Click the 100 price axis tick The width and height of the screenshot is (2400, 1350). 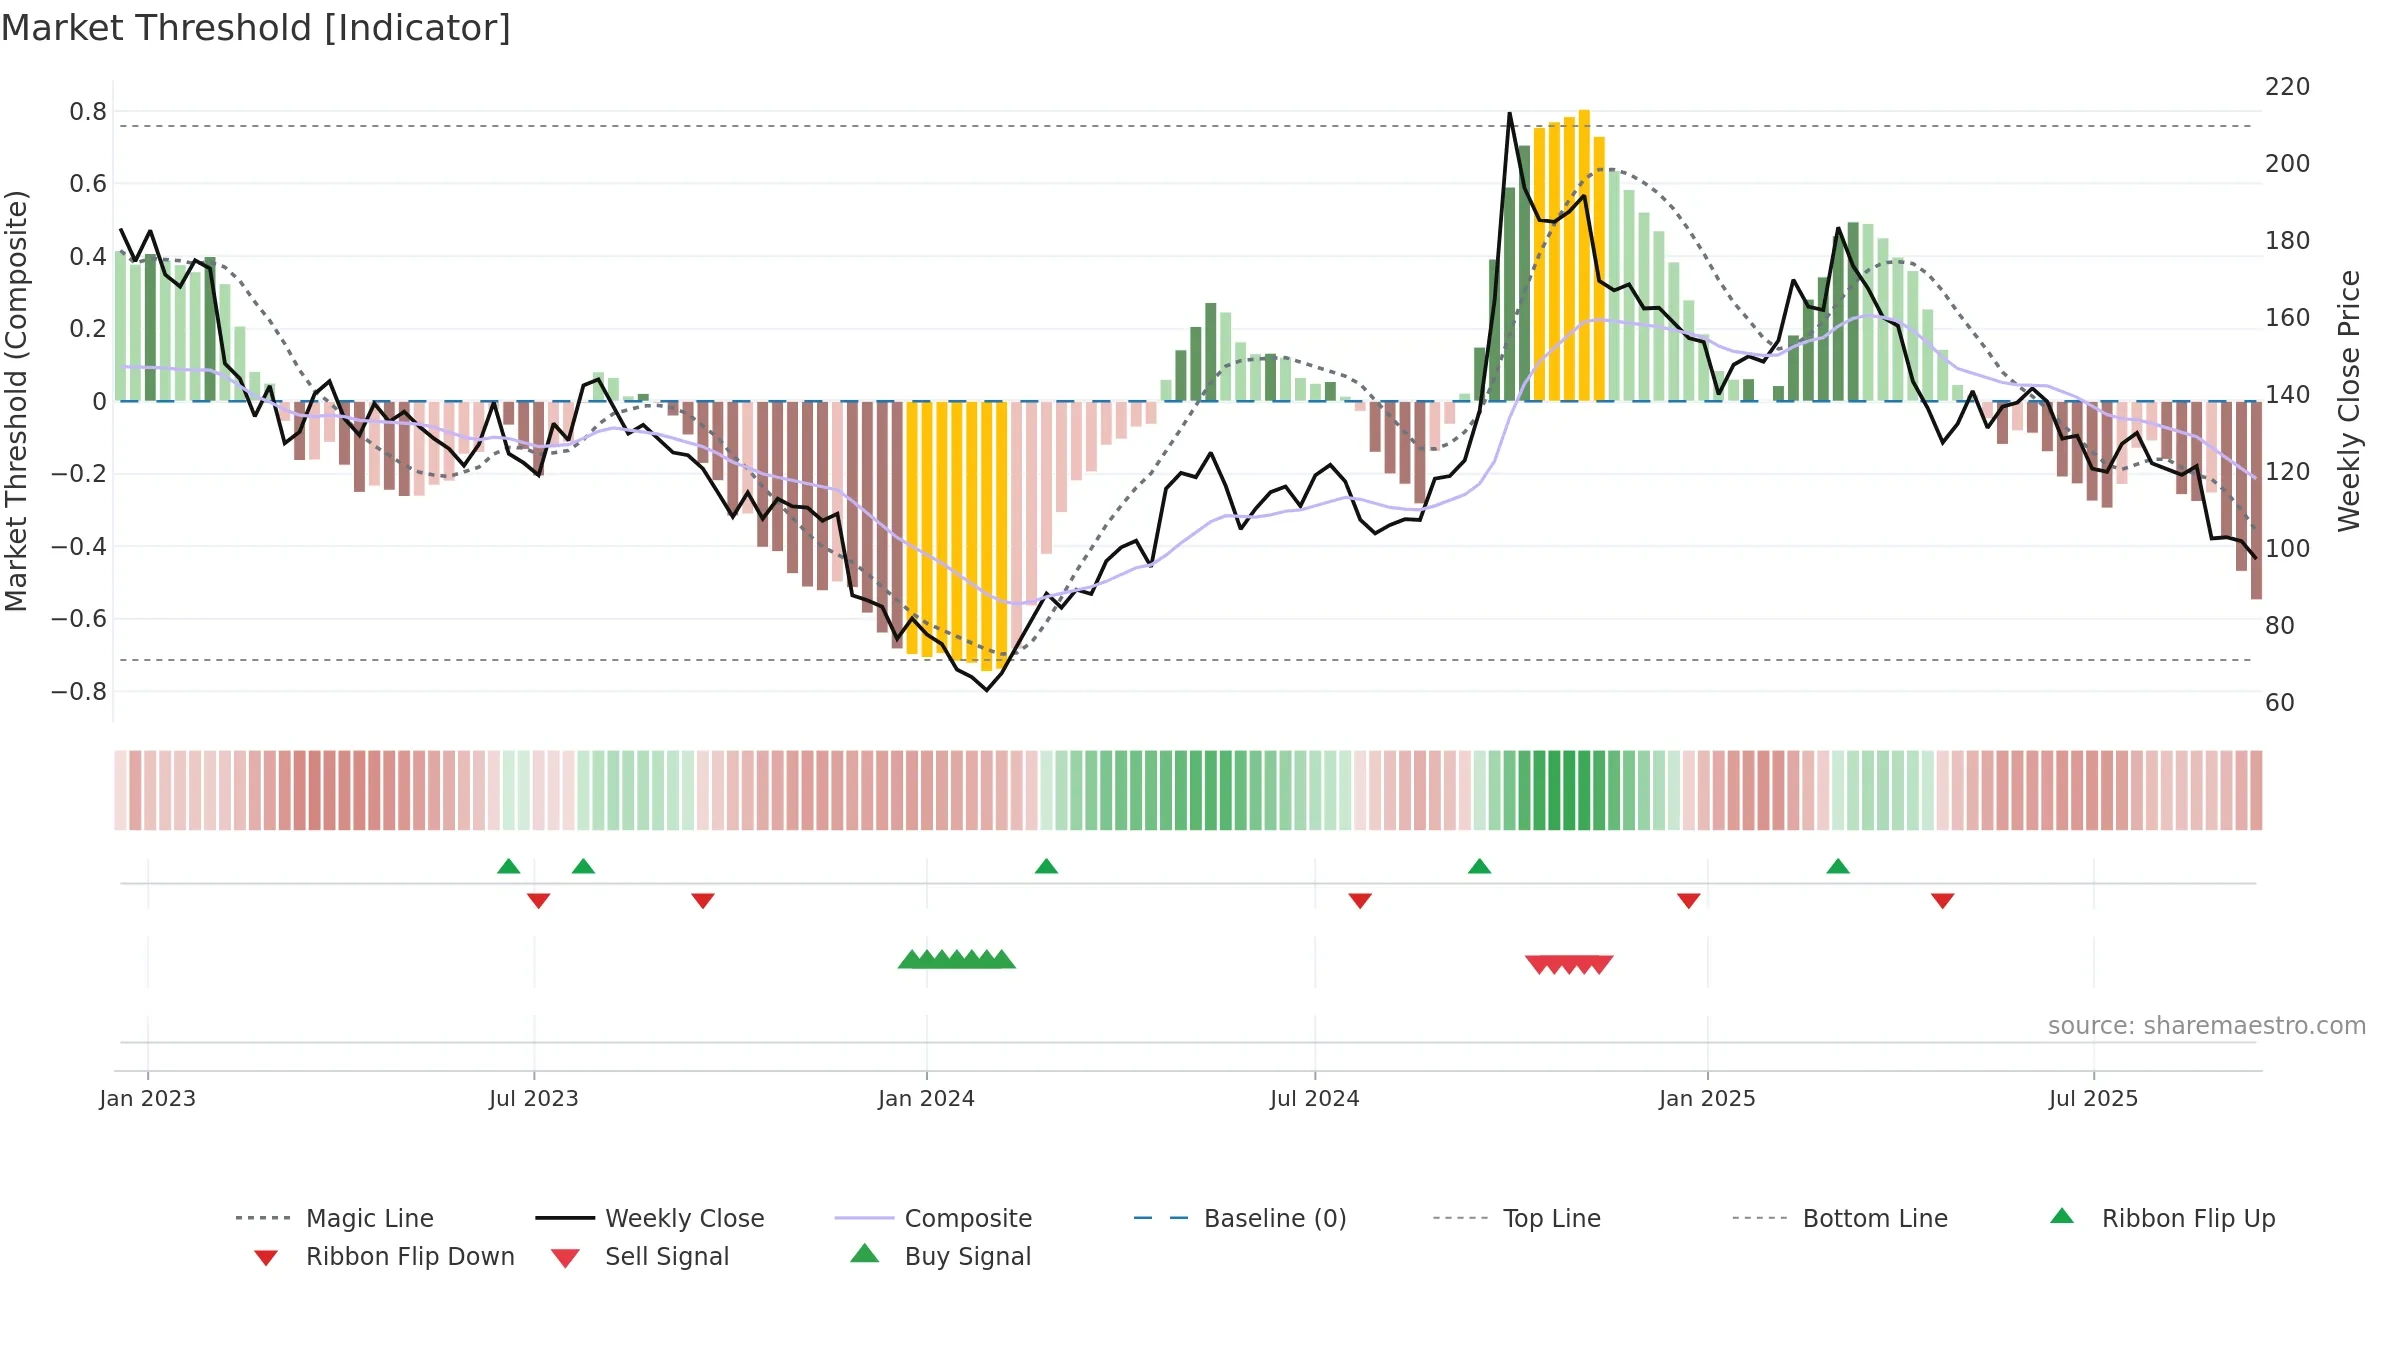(x=2288, y=549)
